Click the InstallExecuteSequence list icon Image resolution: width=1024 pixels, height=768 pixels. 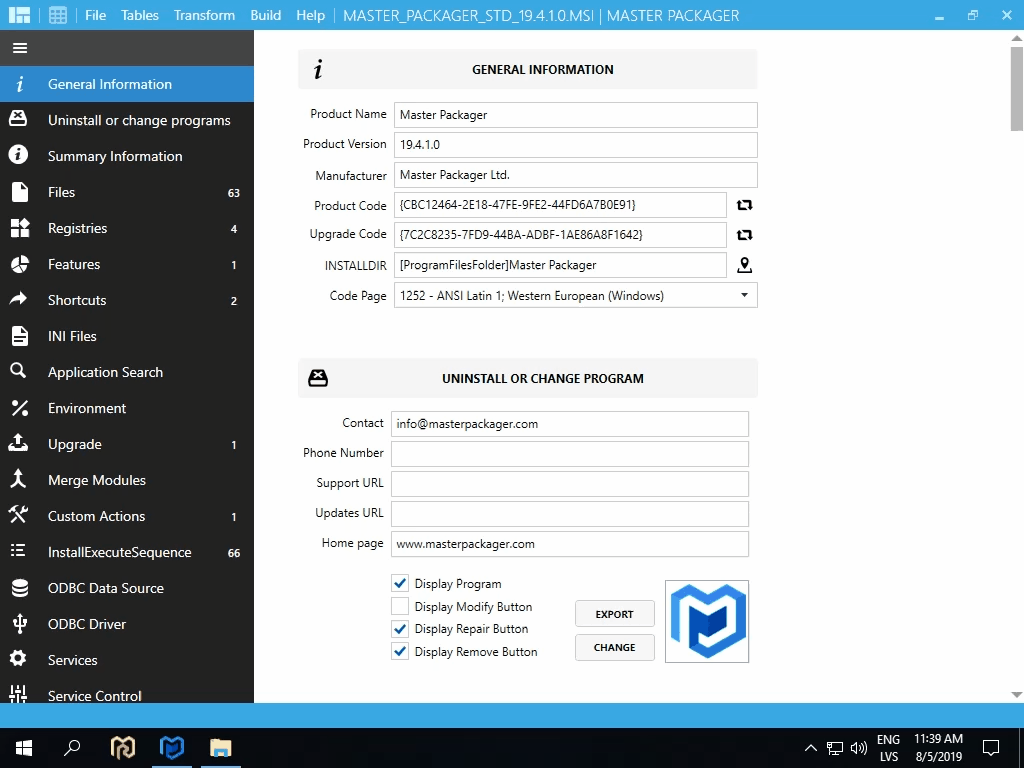18,551
